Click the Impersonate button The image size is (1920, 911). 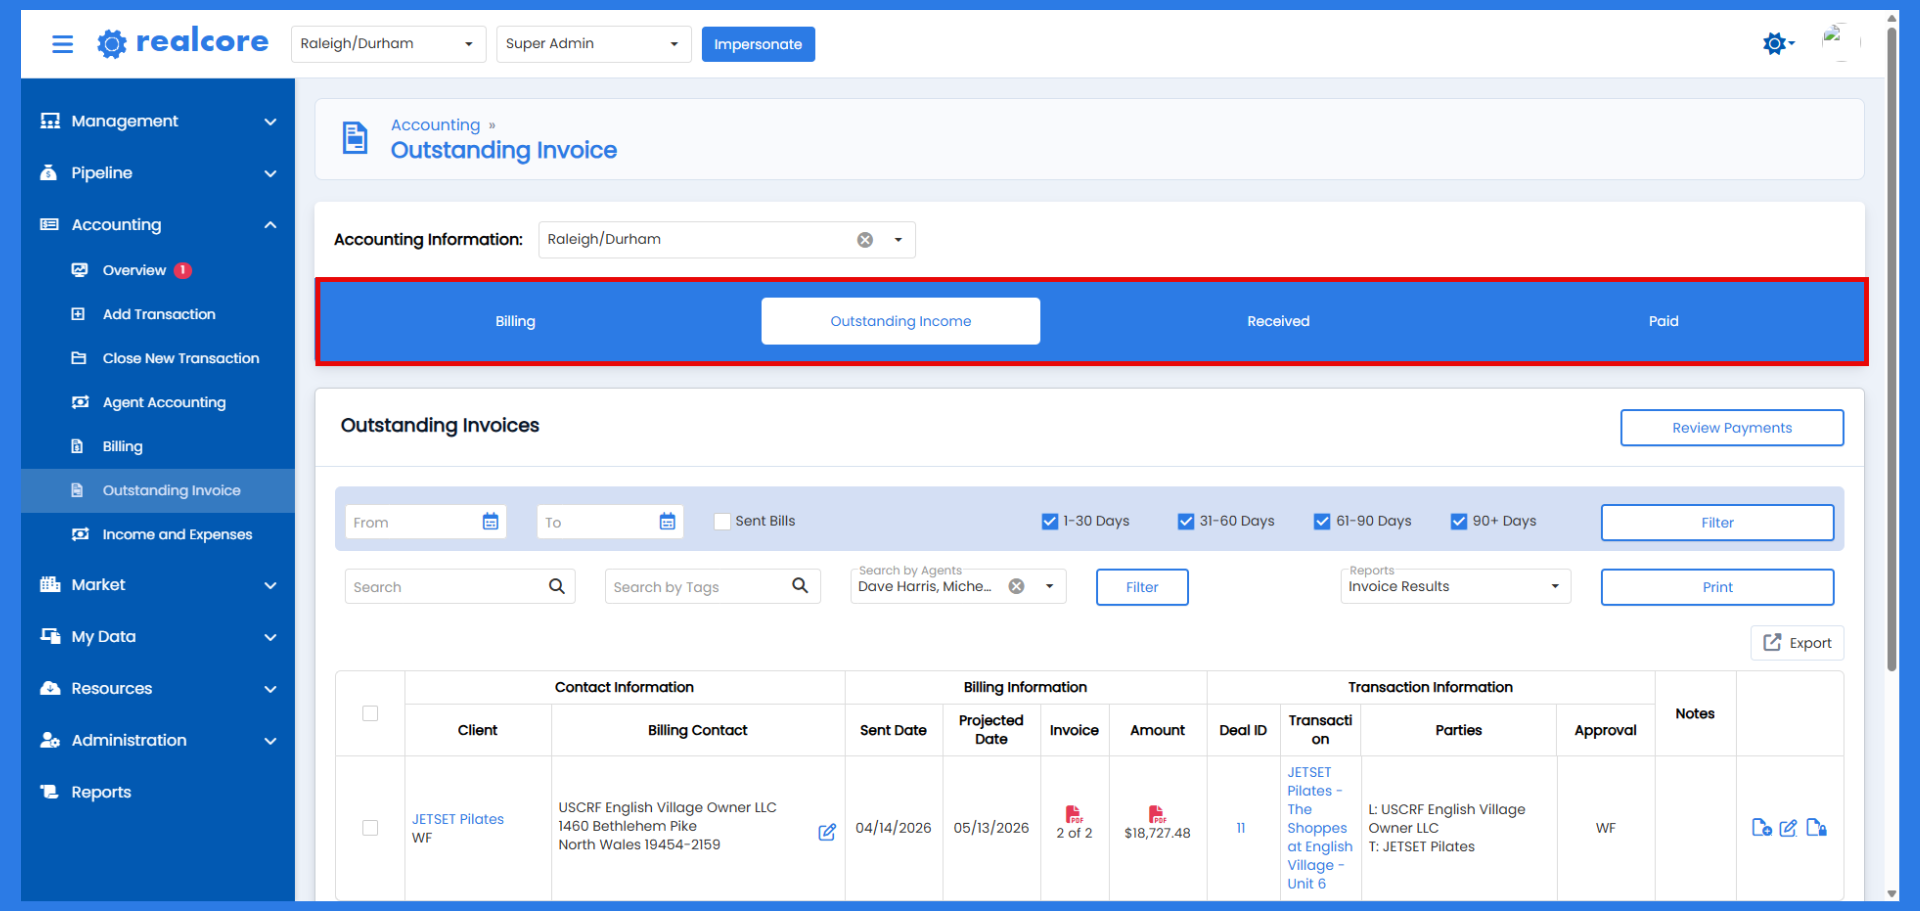click(758, 44)
